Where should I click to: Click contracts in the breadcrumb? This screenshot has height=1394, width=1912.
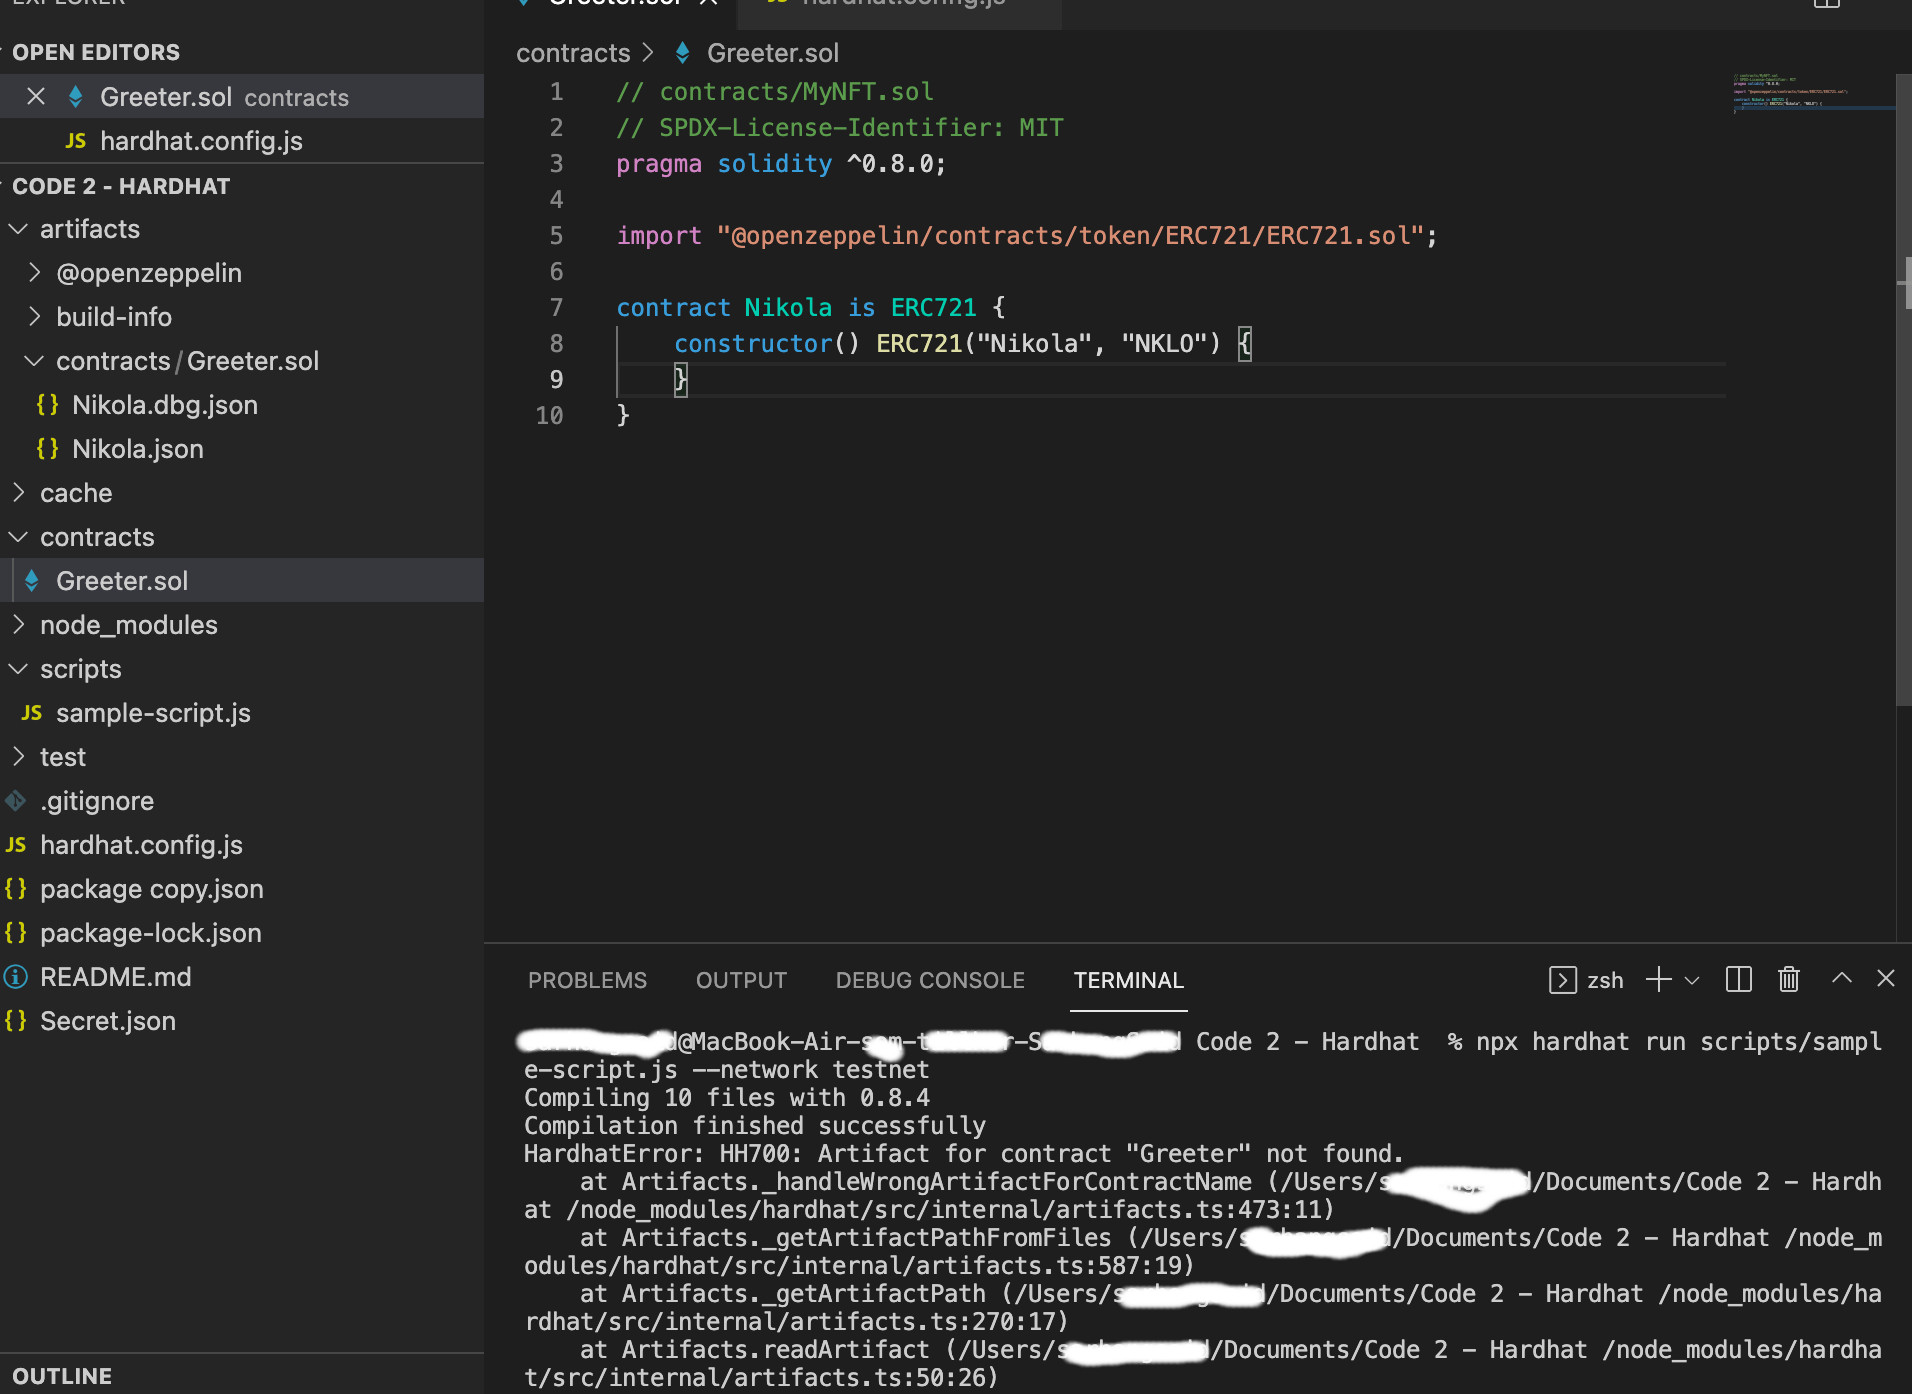(573, 53)
